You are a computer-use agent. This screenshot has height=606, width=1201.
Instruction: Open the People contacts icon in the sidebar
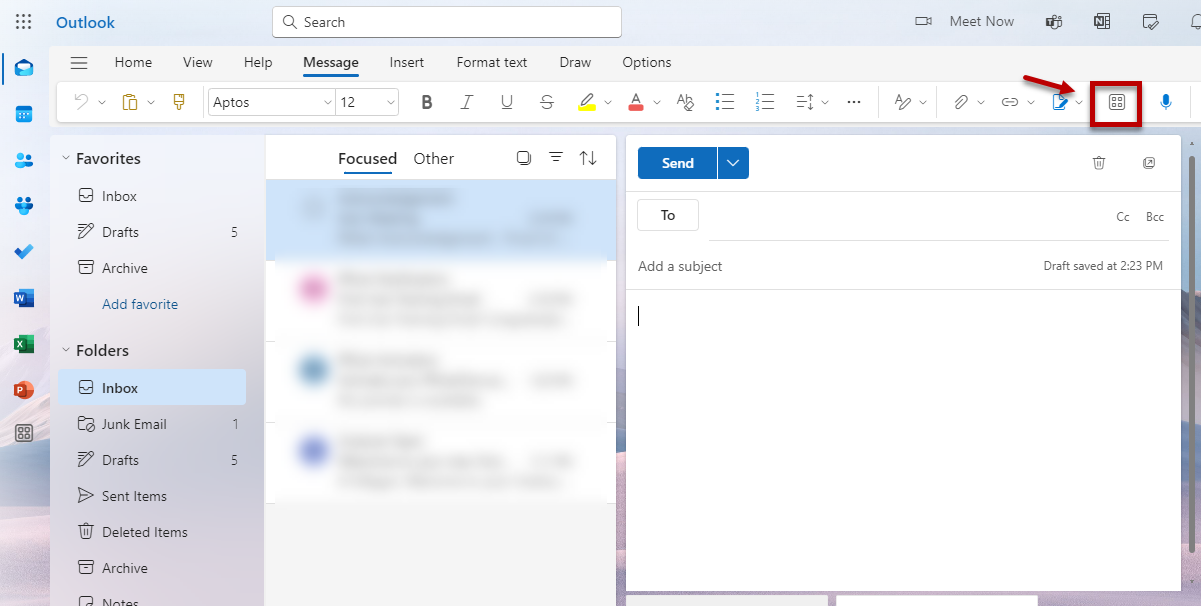pyautogui.click(x=24, y=160)
